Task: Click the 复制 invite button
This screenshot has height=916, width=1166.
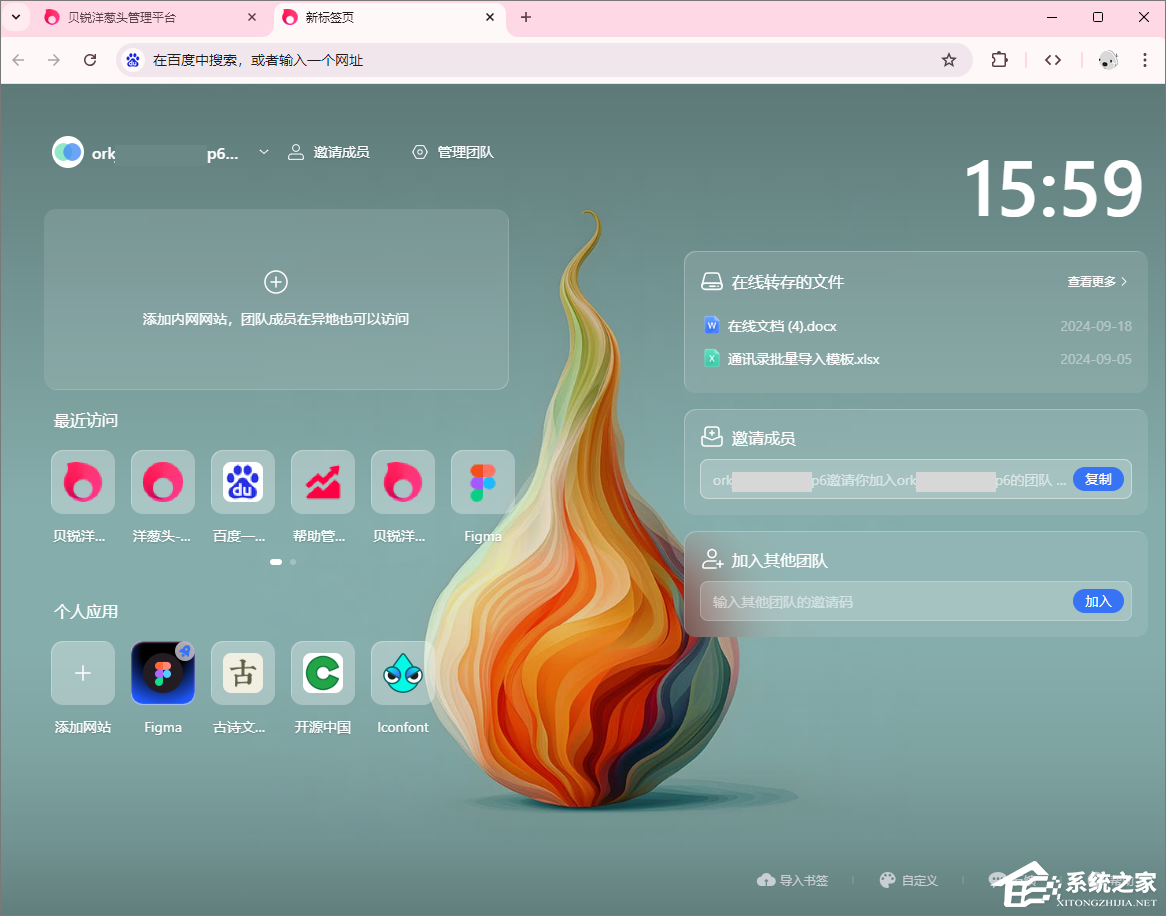Action: pos(1098,479)
